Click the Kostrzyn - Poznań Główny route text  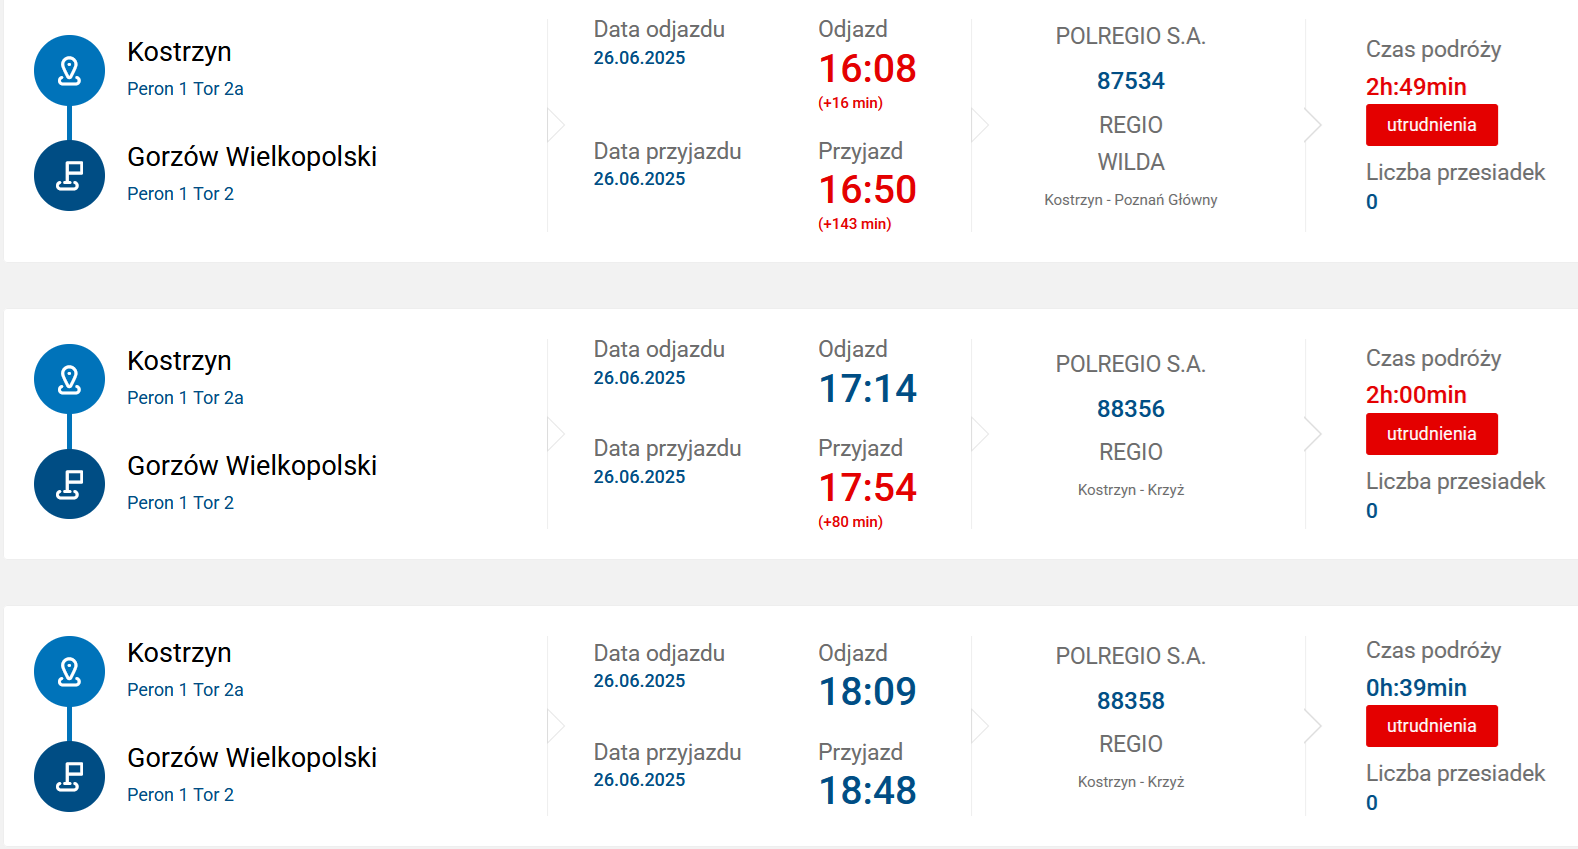tap(1130, 200)
